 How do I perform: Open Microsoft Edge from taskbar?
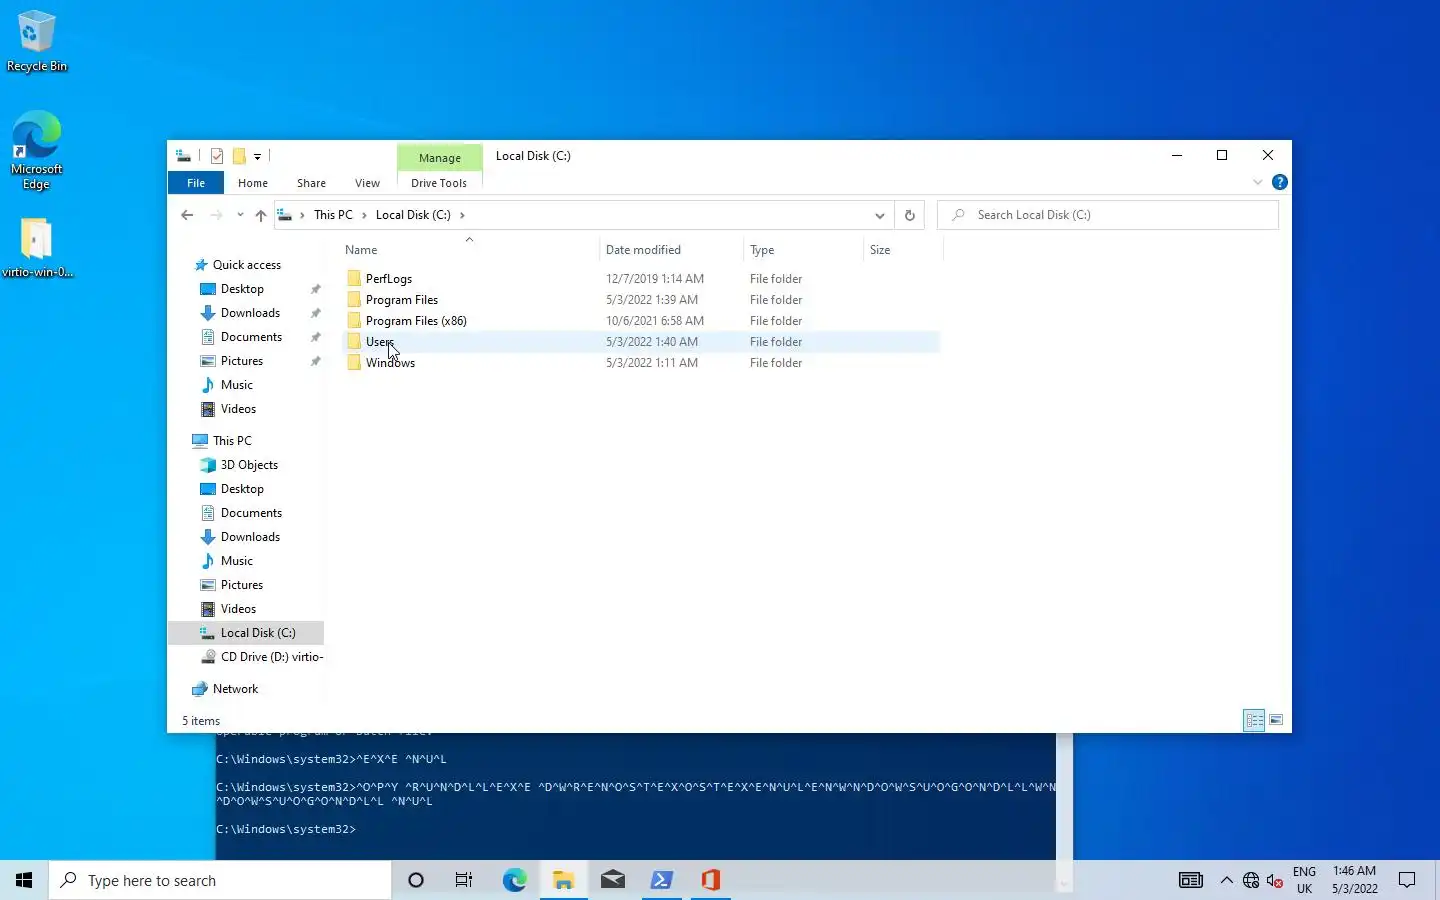tap(514, 880)
